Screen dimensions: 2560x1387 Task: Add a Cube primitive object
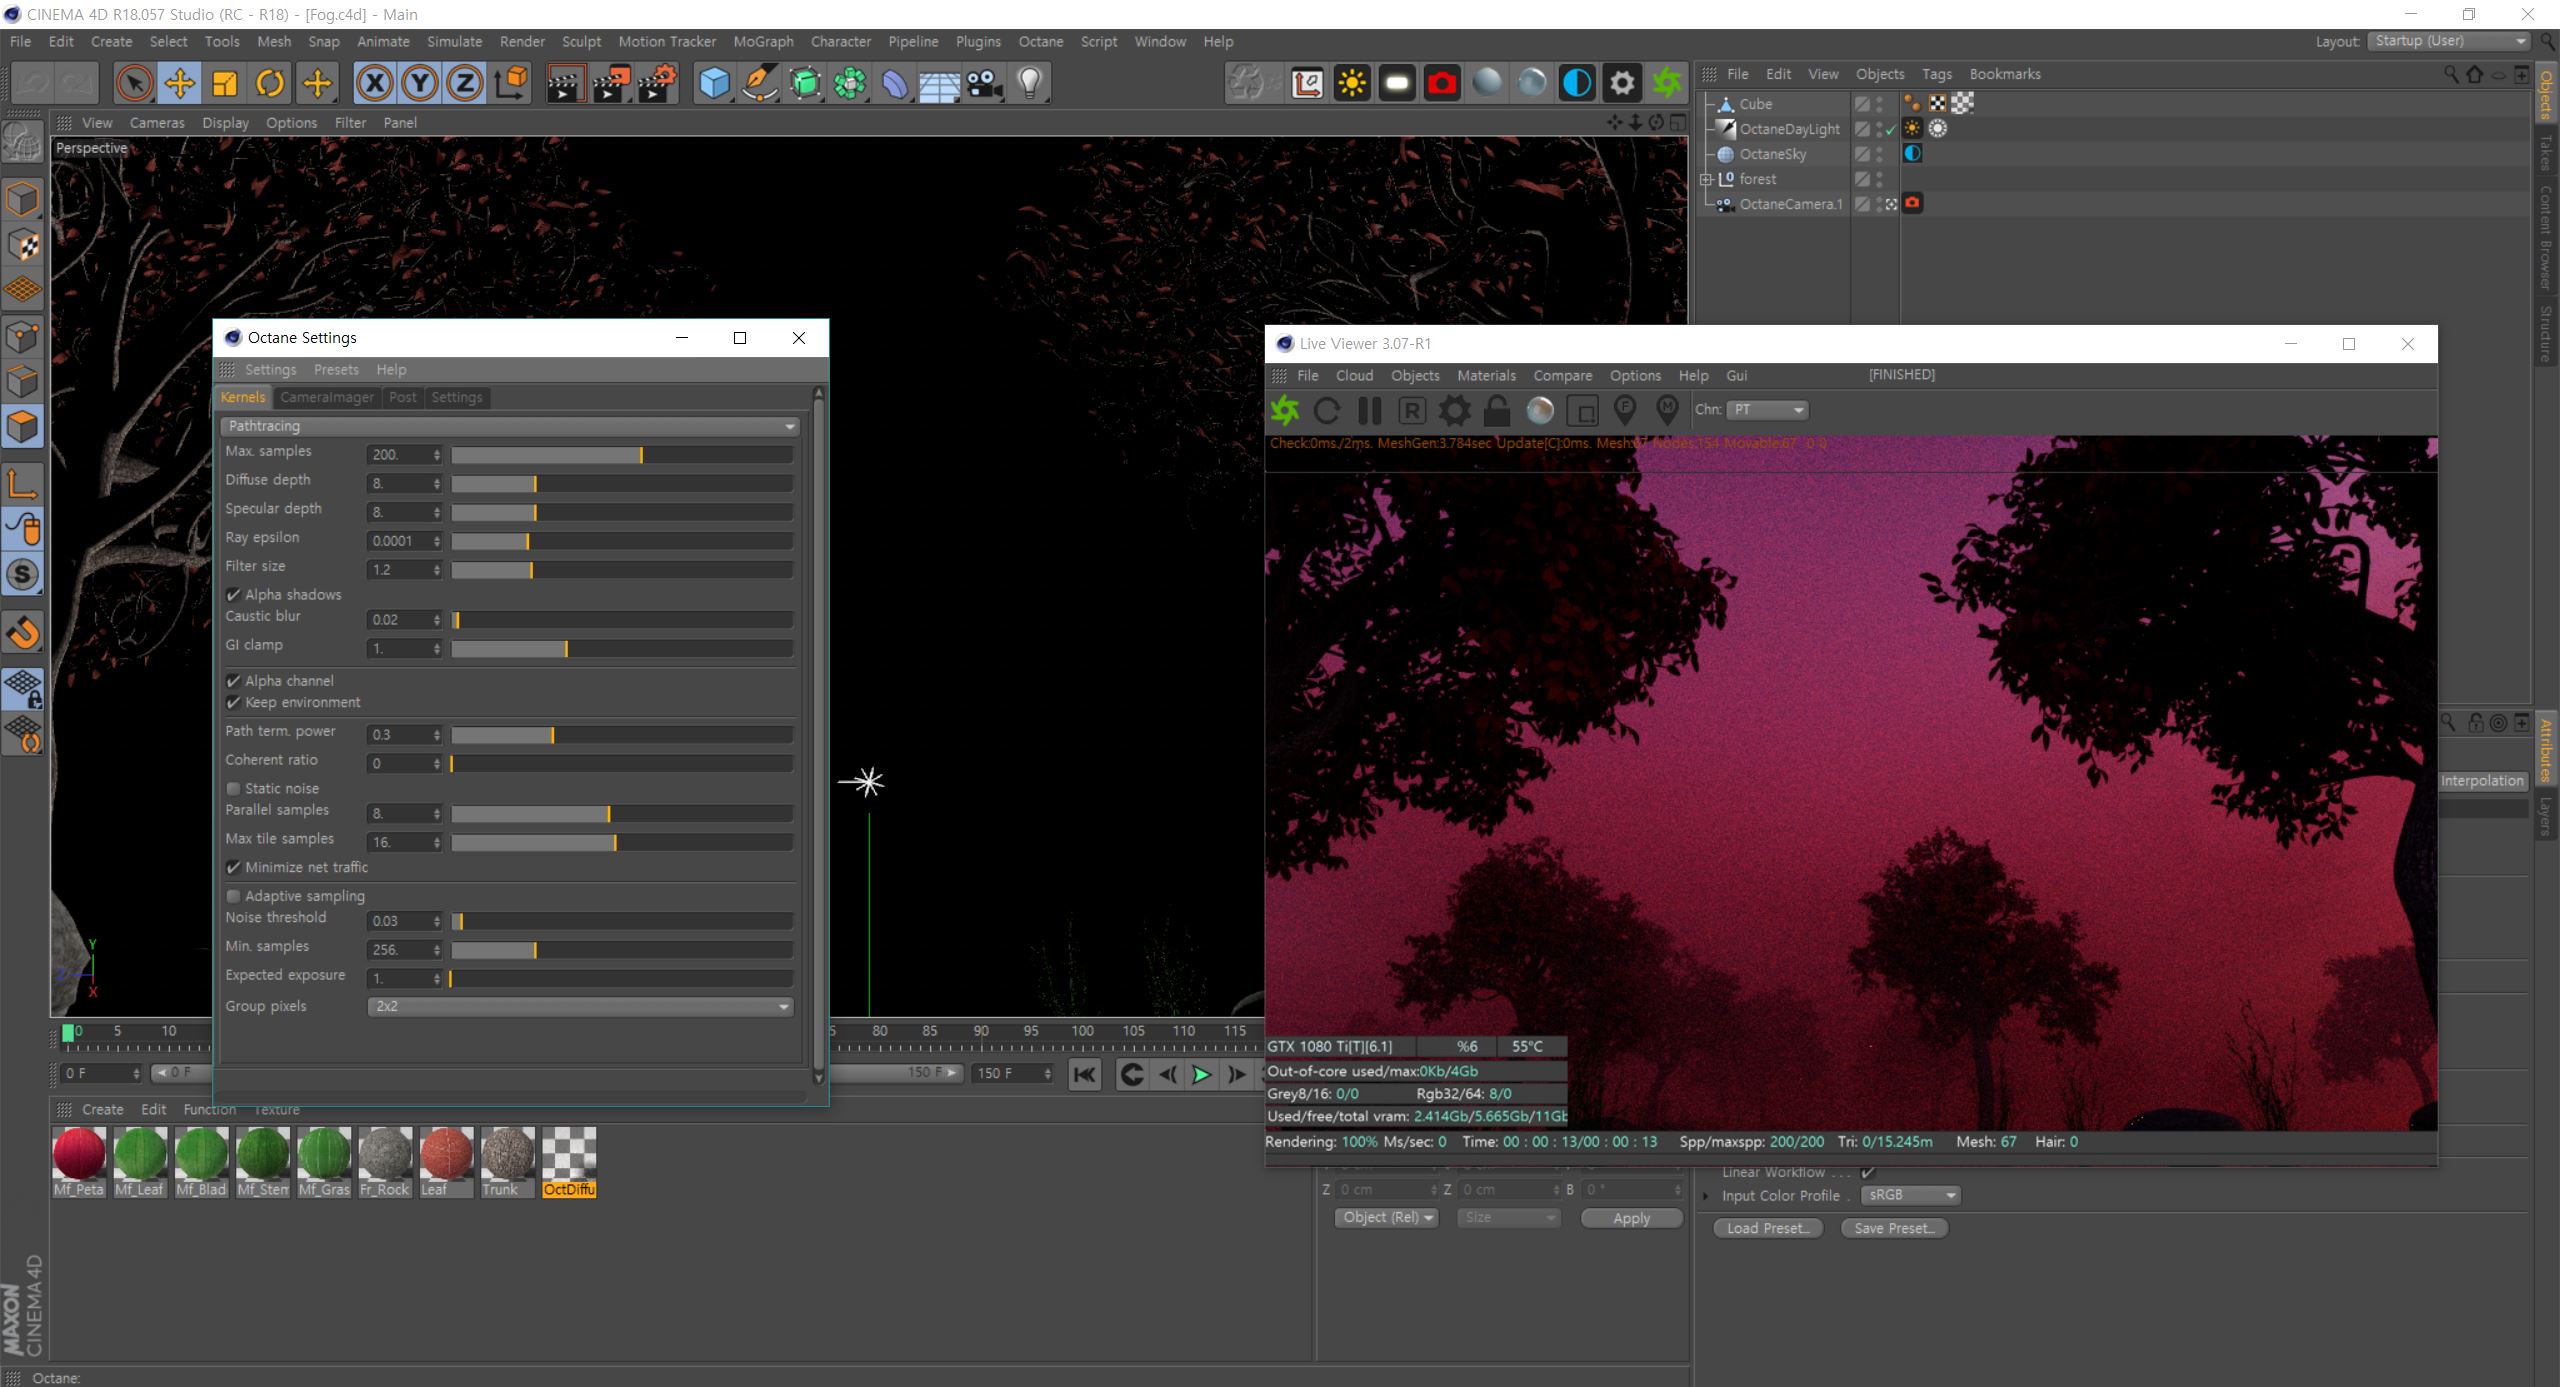[715, 83]
